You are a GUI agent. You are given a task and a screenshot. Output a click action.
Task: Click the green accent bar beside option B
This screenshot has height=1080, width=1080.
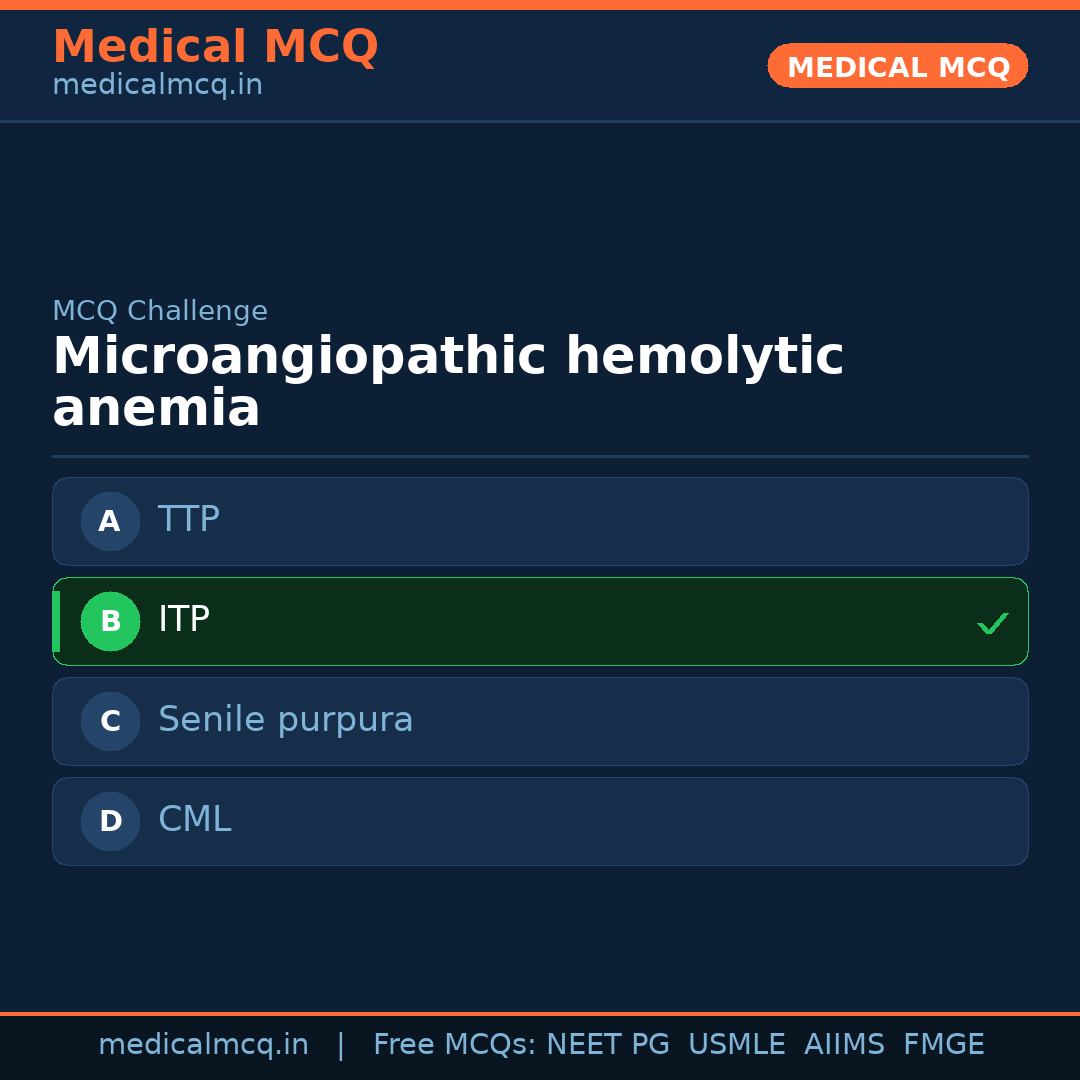tap(56, 621)
